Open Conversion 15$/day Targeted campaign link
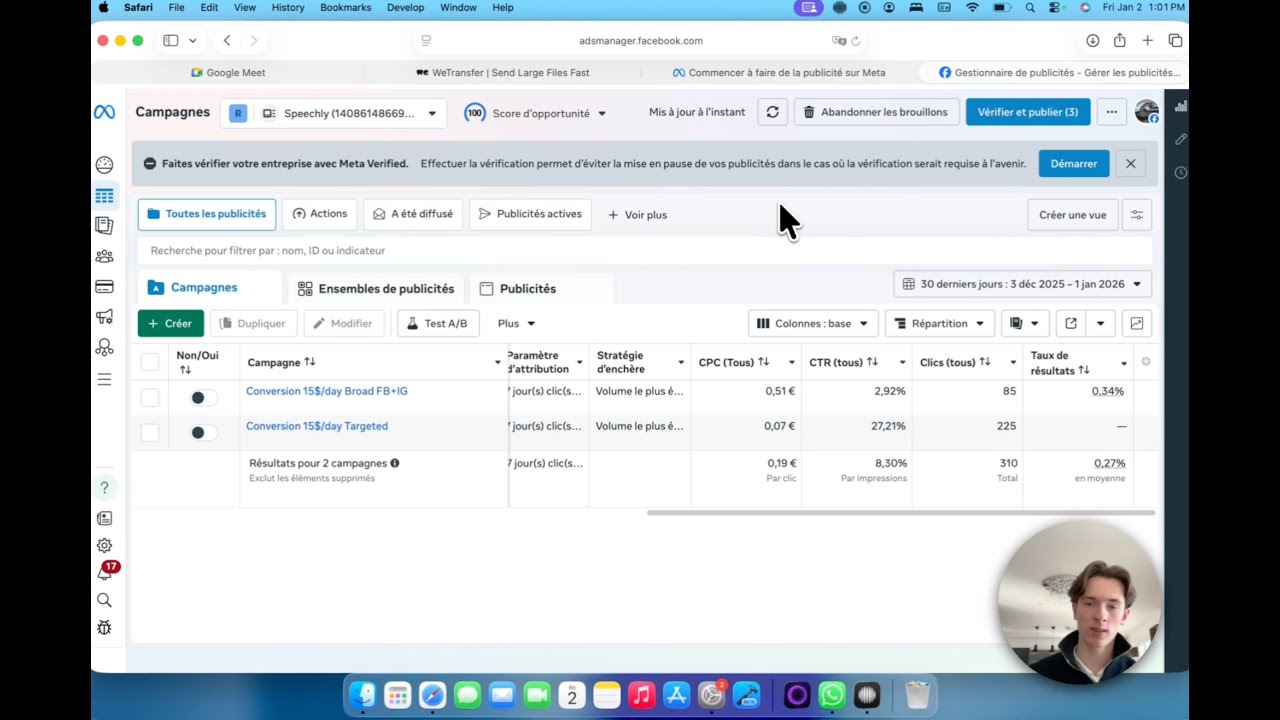The image size is (1280, 720). click(317, 426)
